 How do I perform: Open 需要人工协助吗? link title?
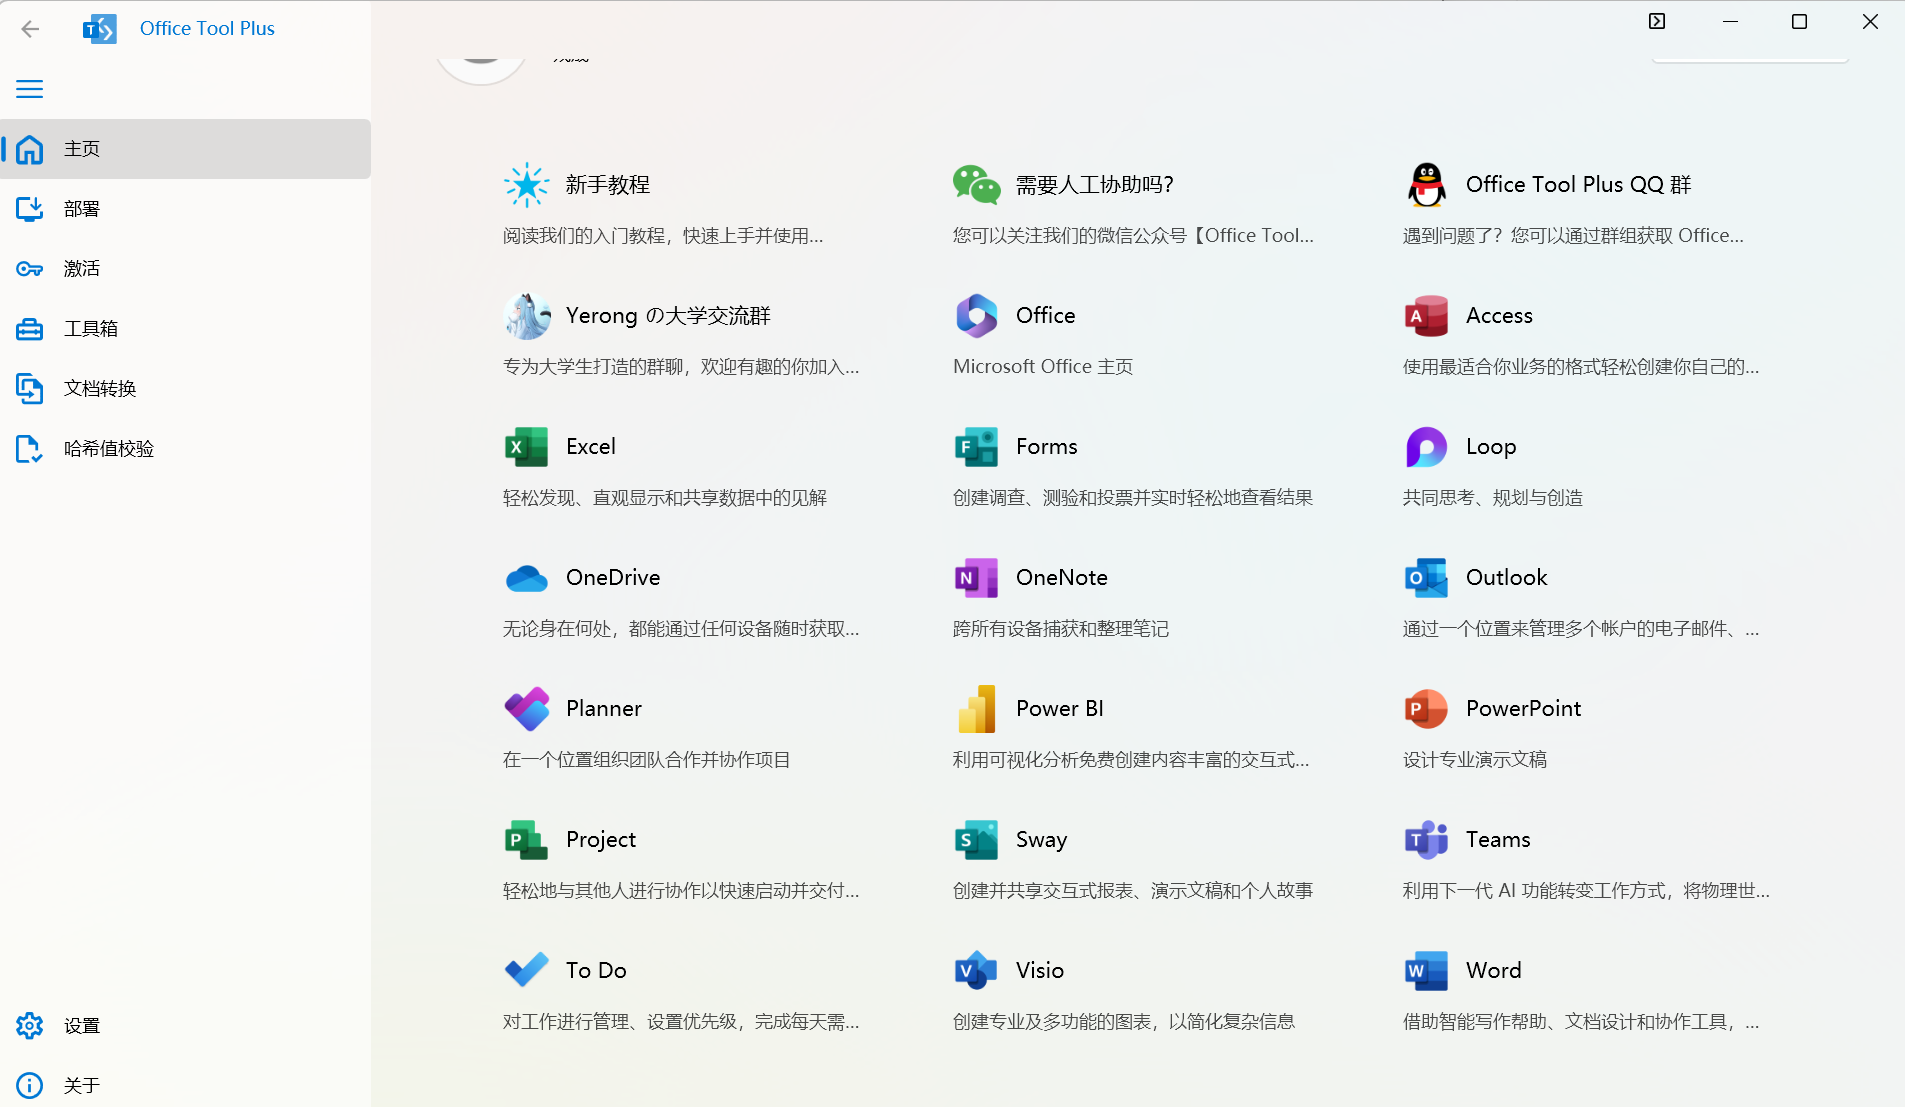point(1095,185)
